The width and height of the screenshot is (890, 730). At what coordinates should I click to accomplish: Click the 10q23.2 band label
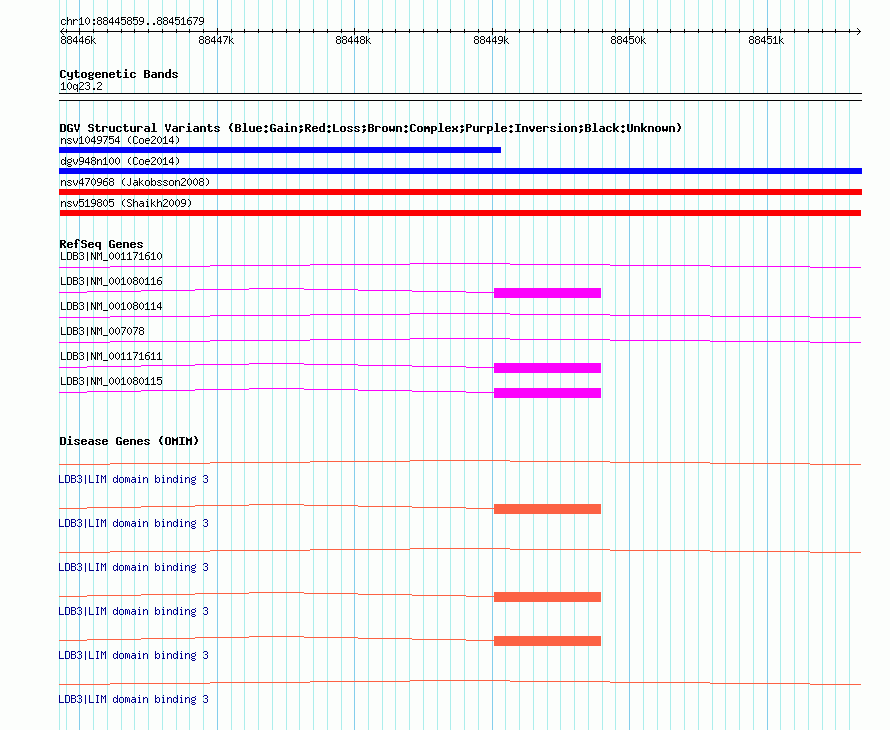point(81,86)
